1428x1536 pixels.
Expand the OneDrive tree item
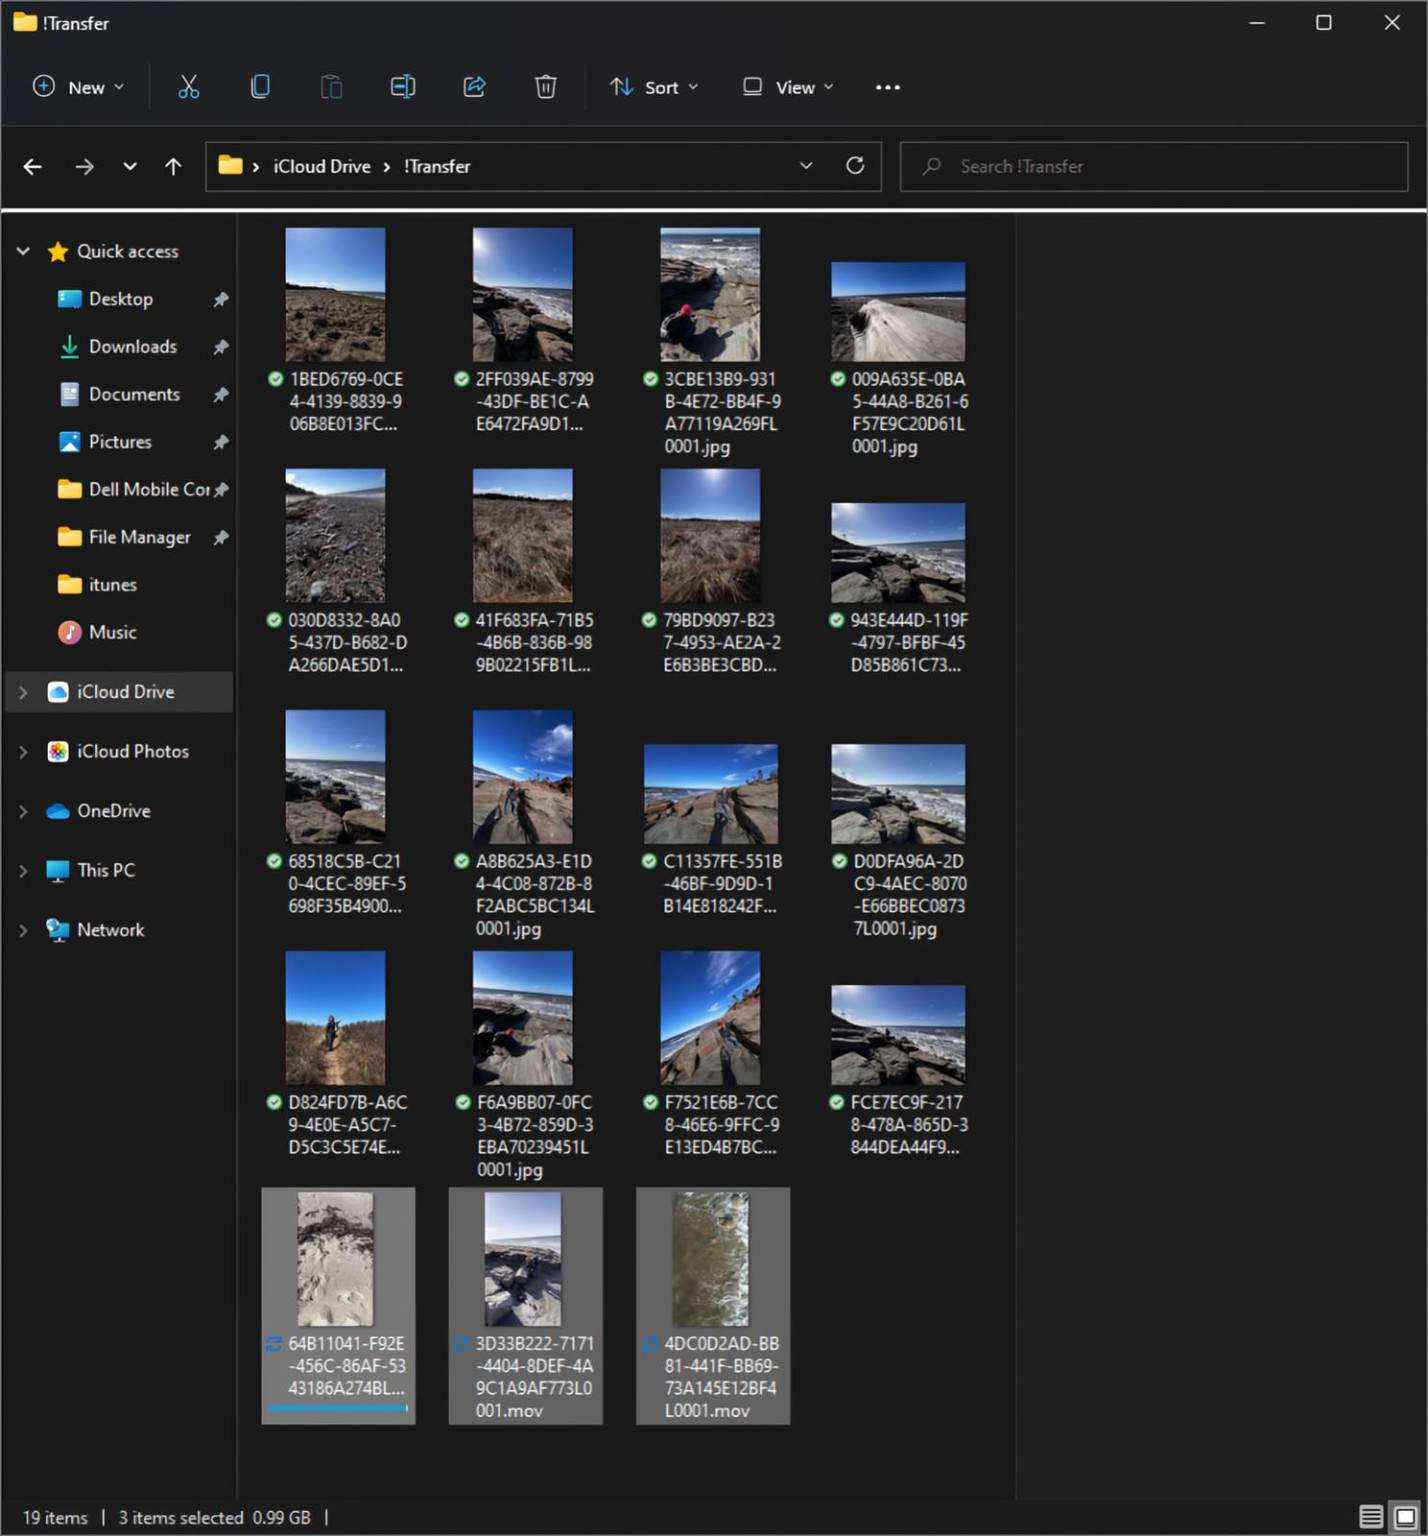pos(22,811)
